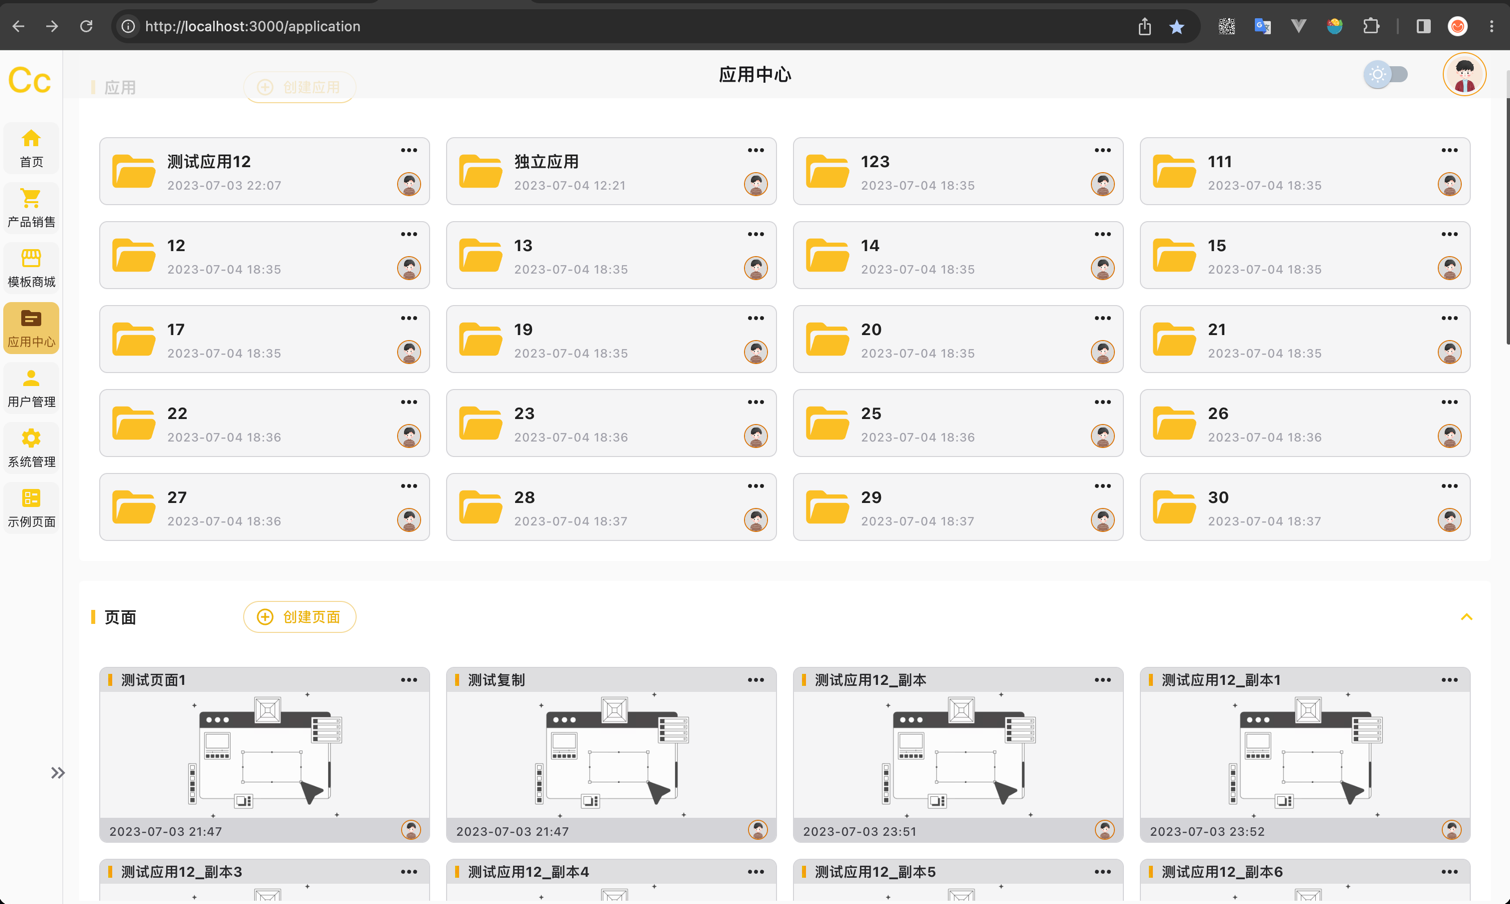Click the 测试应用12_副本5 card title
1510x904 pixels.
point(875,872)
